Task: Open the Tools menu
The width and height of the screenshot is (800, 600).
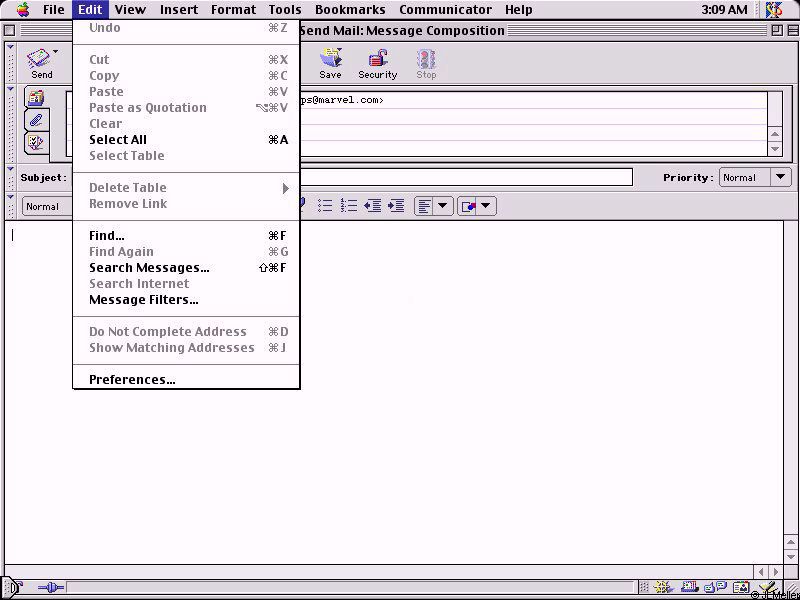Action: point(285,9)
